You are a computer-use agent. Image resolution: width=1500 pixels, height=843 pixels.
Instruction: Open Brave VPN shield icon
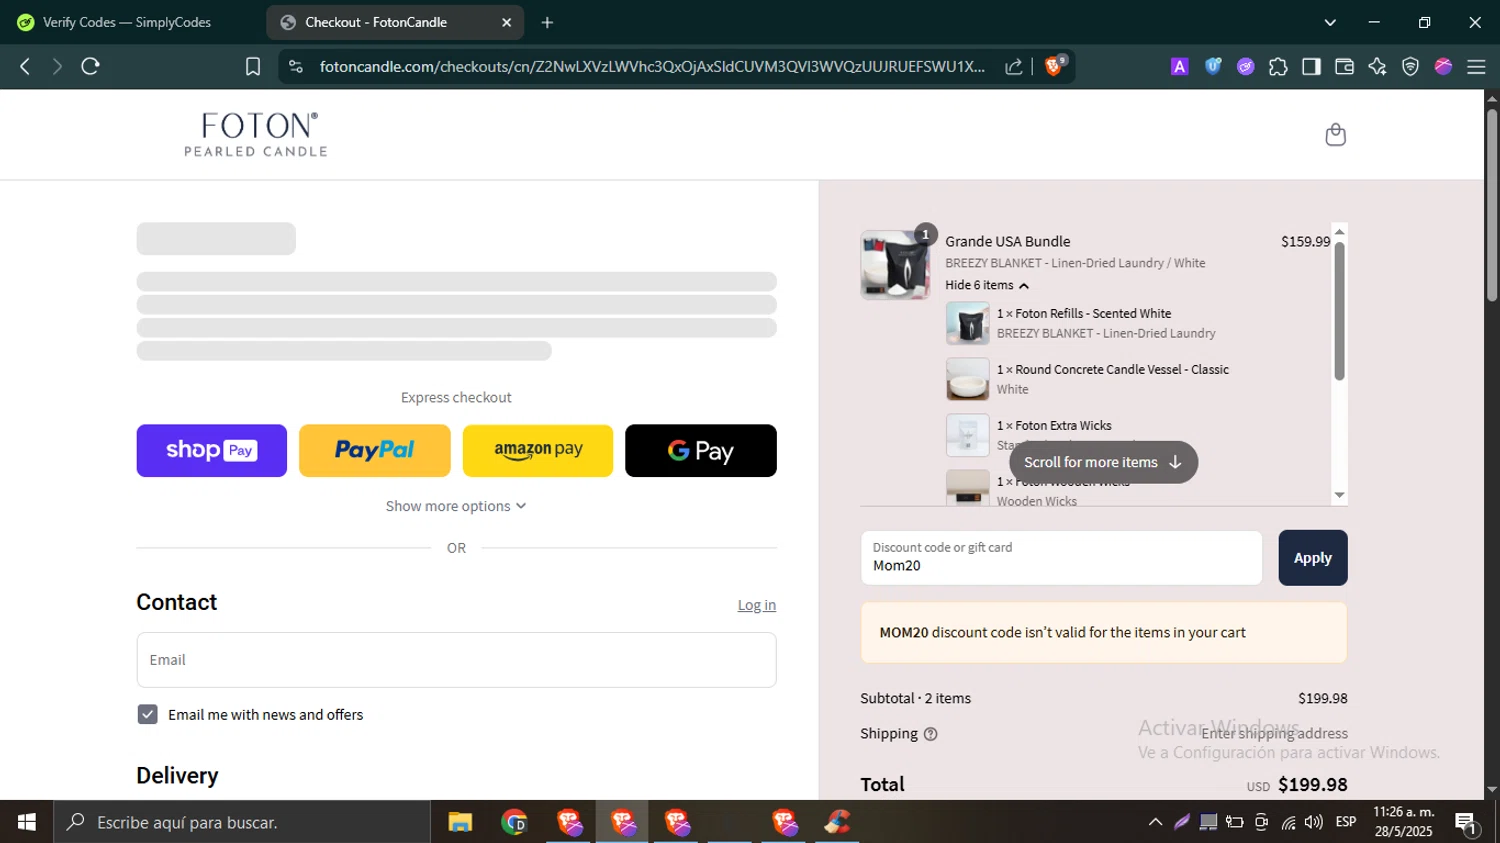pyautogui.click(x=1410, y=66)
